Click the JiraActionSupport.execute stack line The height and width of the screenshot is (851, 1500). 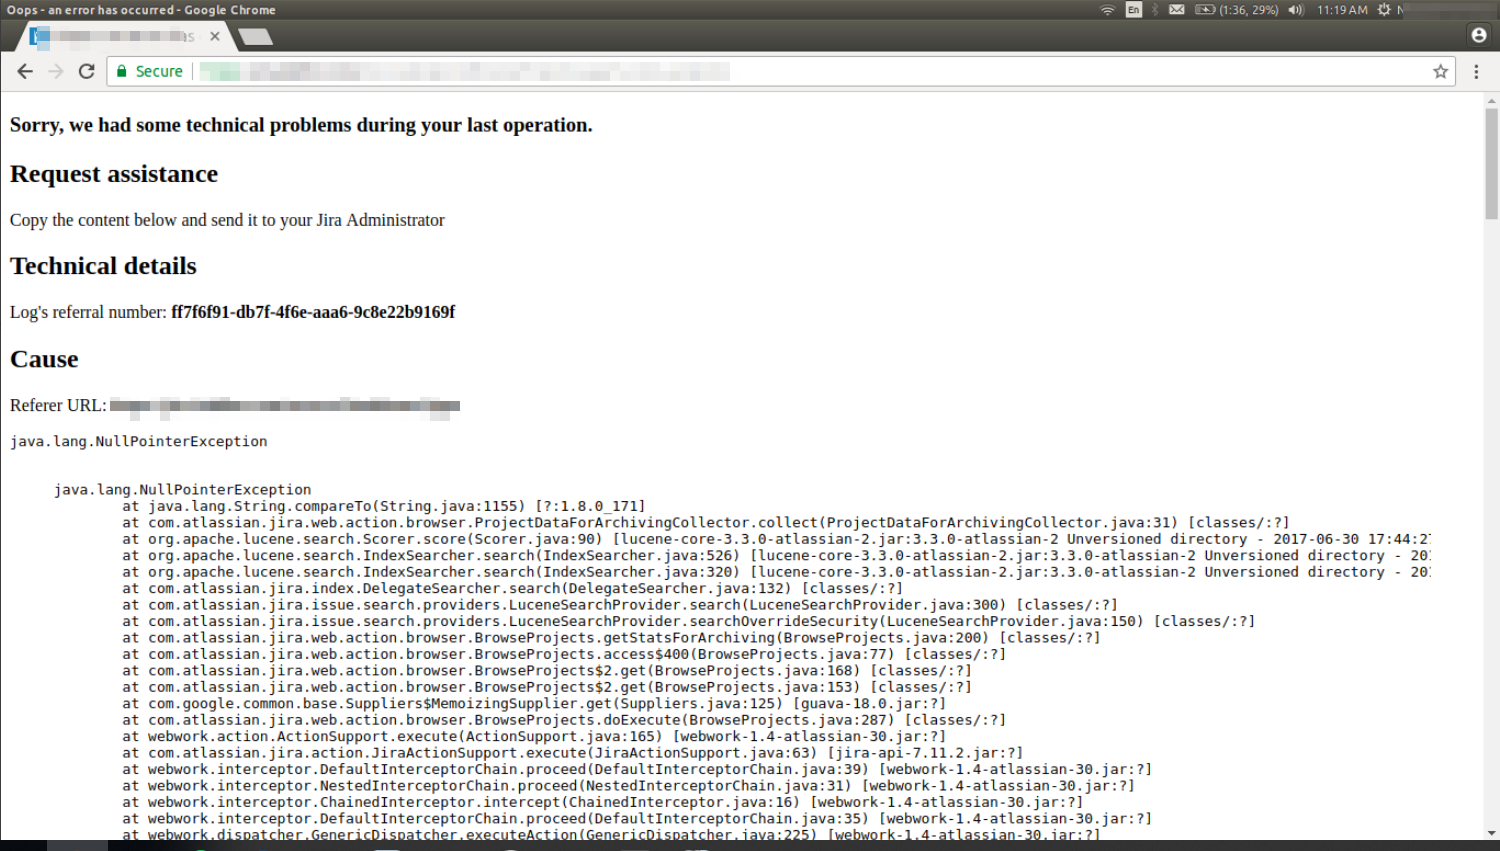pos(573,753)
